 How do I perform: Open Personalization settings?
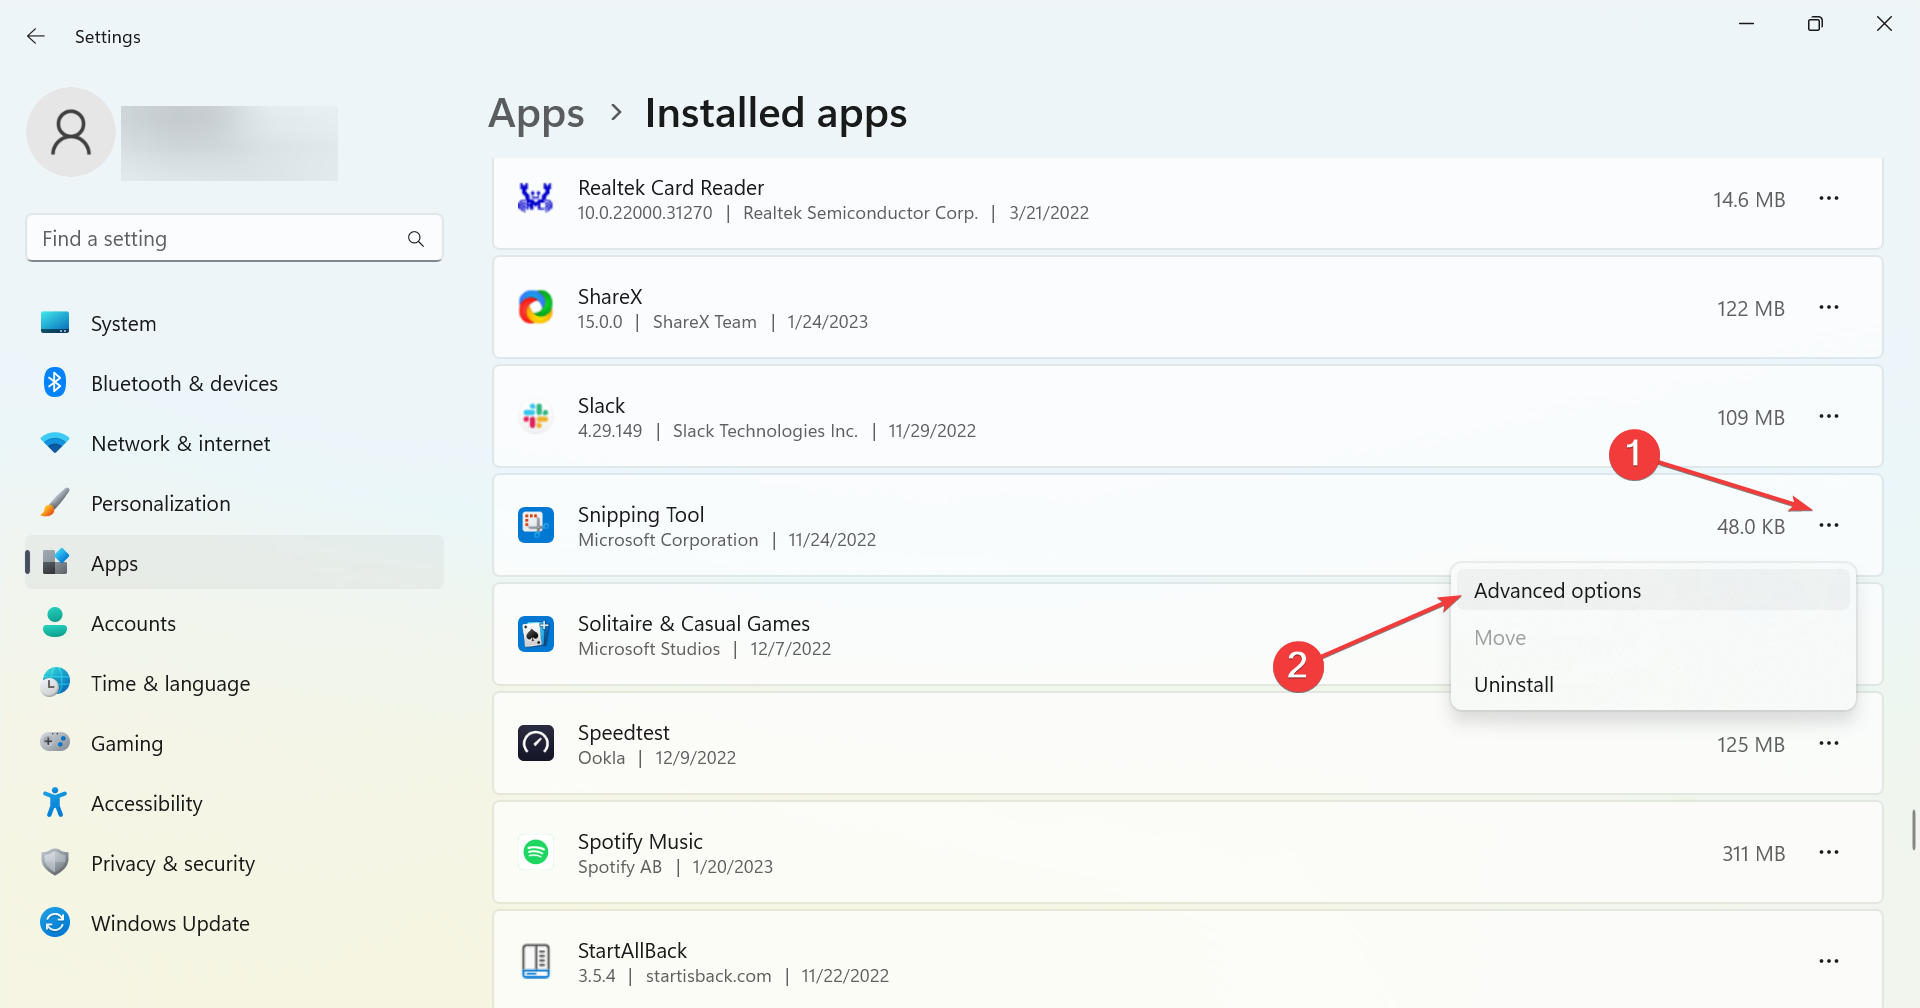234,503
